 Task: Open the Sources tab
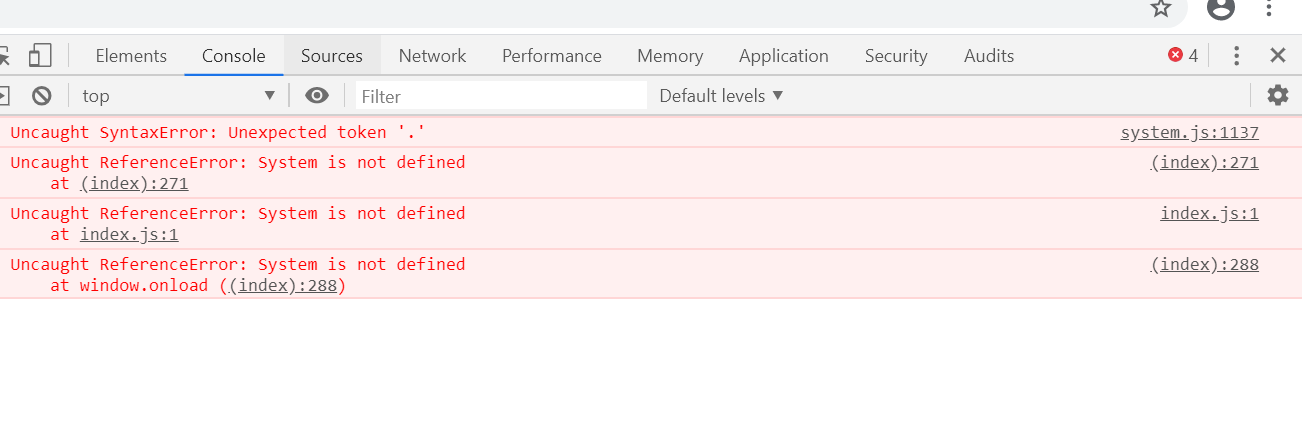click(331, 56)
